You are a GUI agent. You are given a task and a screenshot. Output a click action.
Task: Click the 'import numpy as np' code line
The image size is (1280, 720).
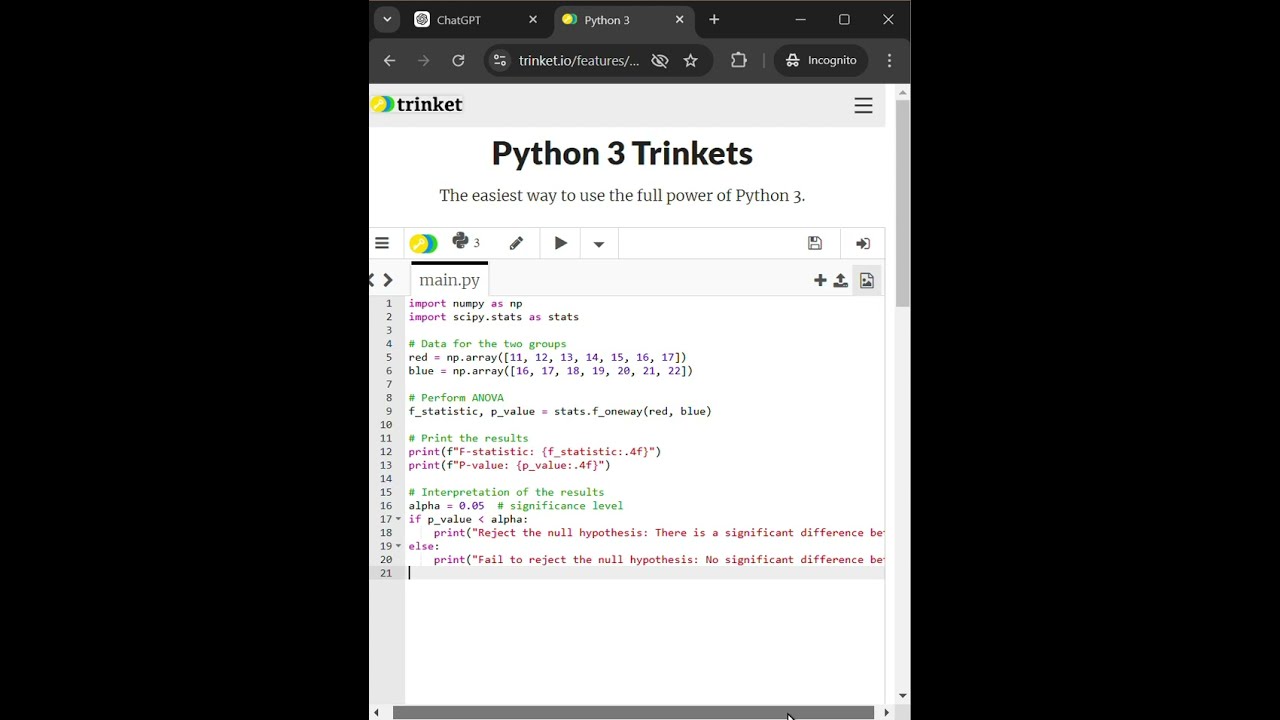465,303
